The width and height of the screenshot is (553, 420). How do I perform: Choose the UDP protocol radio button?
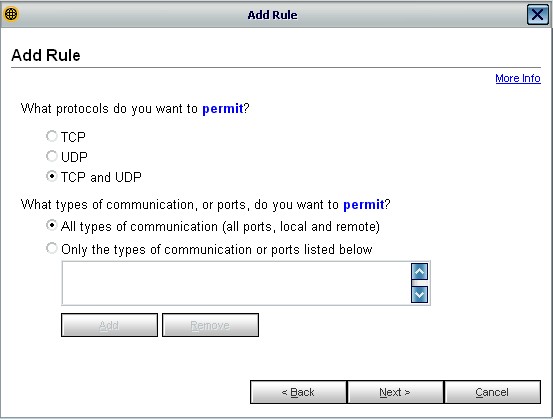tap(51, 156)
